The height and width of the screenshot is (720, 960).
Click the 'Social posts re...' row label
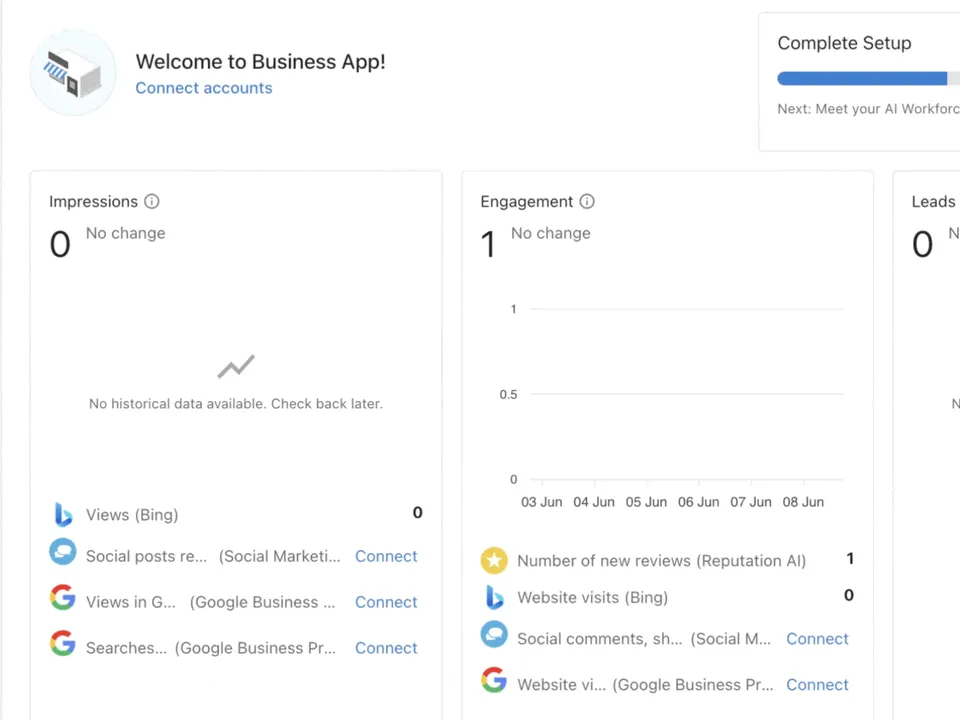(x=146, y=557)
